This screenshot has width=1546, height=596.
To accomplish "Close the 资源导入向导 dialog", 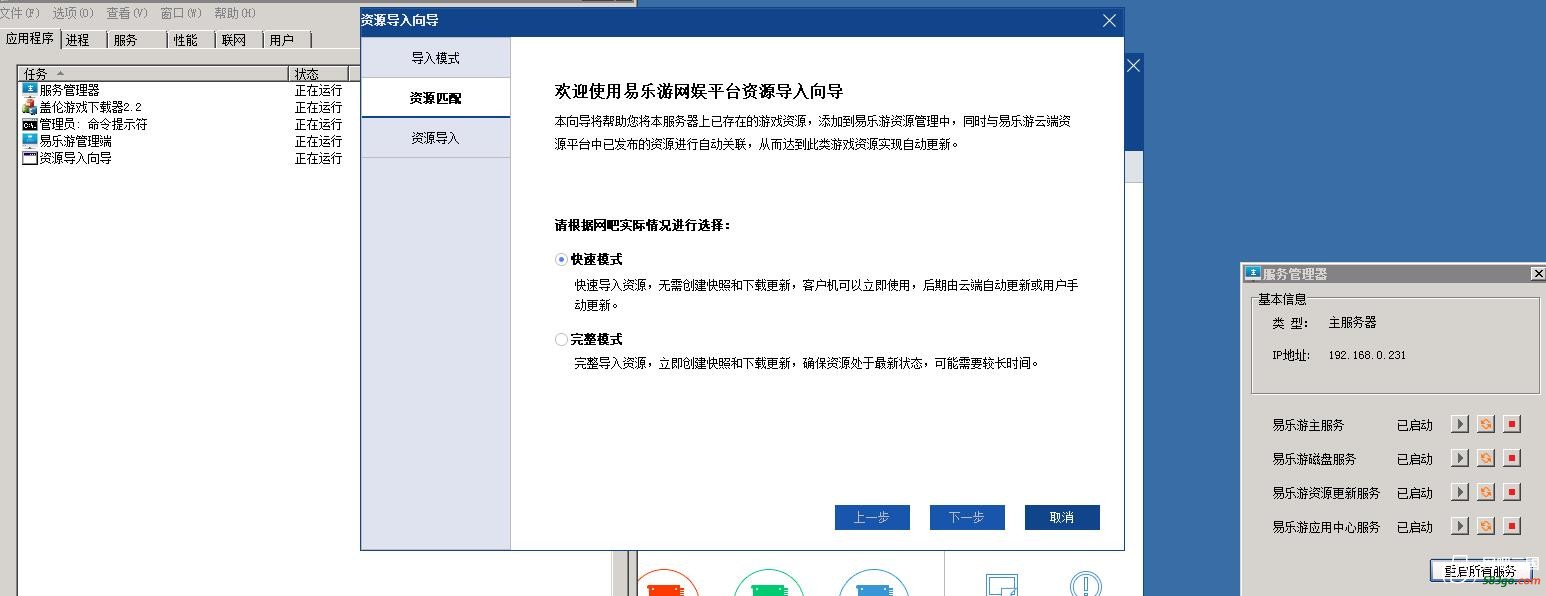I will [x=1109, y=20].
